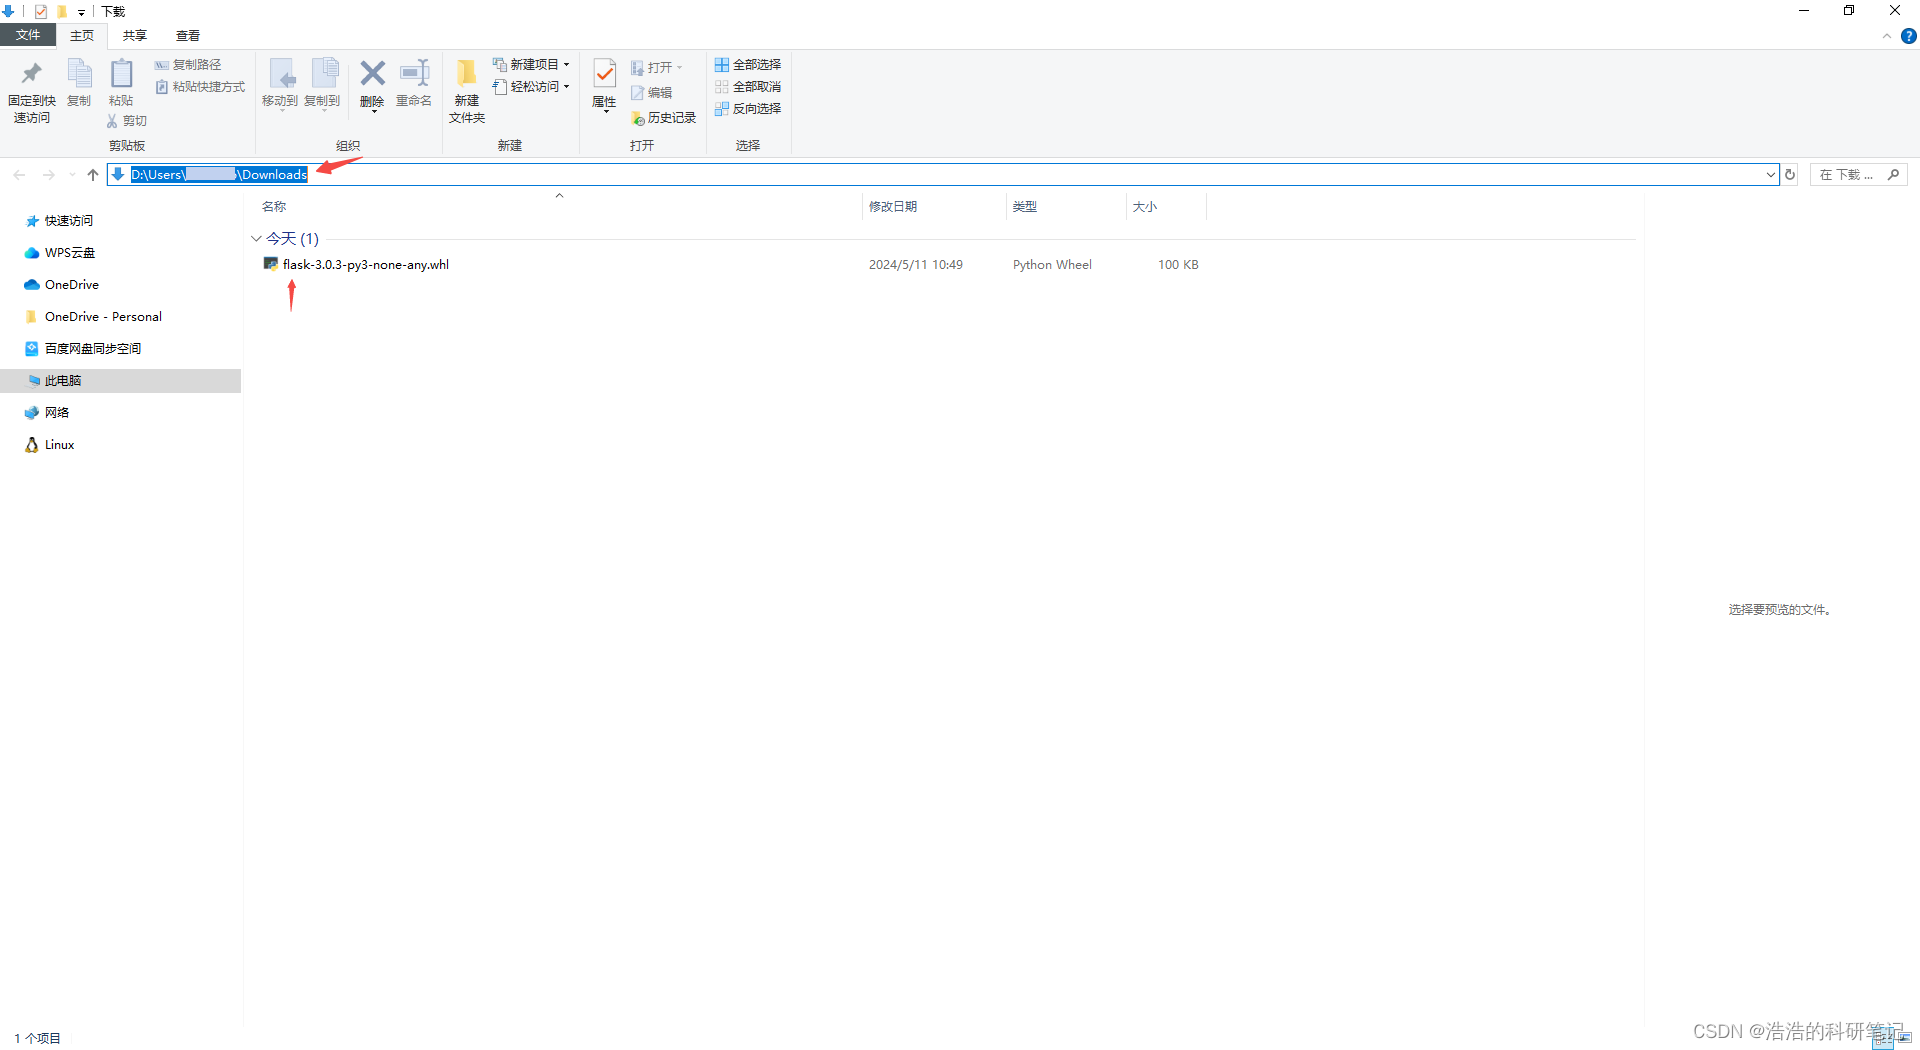The height and width of the screenshot is (1050, 1920).
Task: Switch to the 主页 home tab
Action: click(x=82, y=35)
